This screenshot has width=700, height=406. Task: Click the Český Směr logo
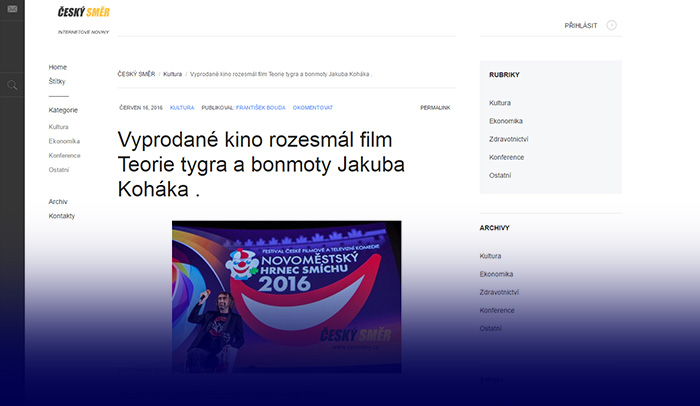[83, 12]
